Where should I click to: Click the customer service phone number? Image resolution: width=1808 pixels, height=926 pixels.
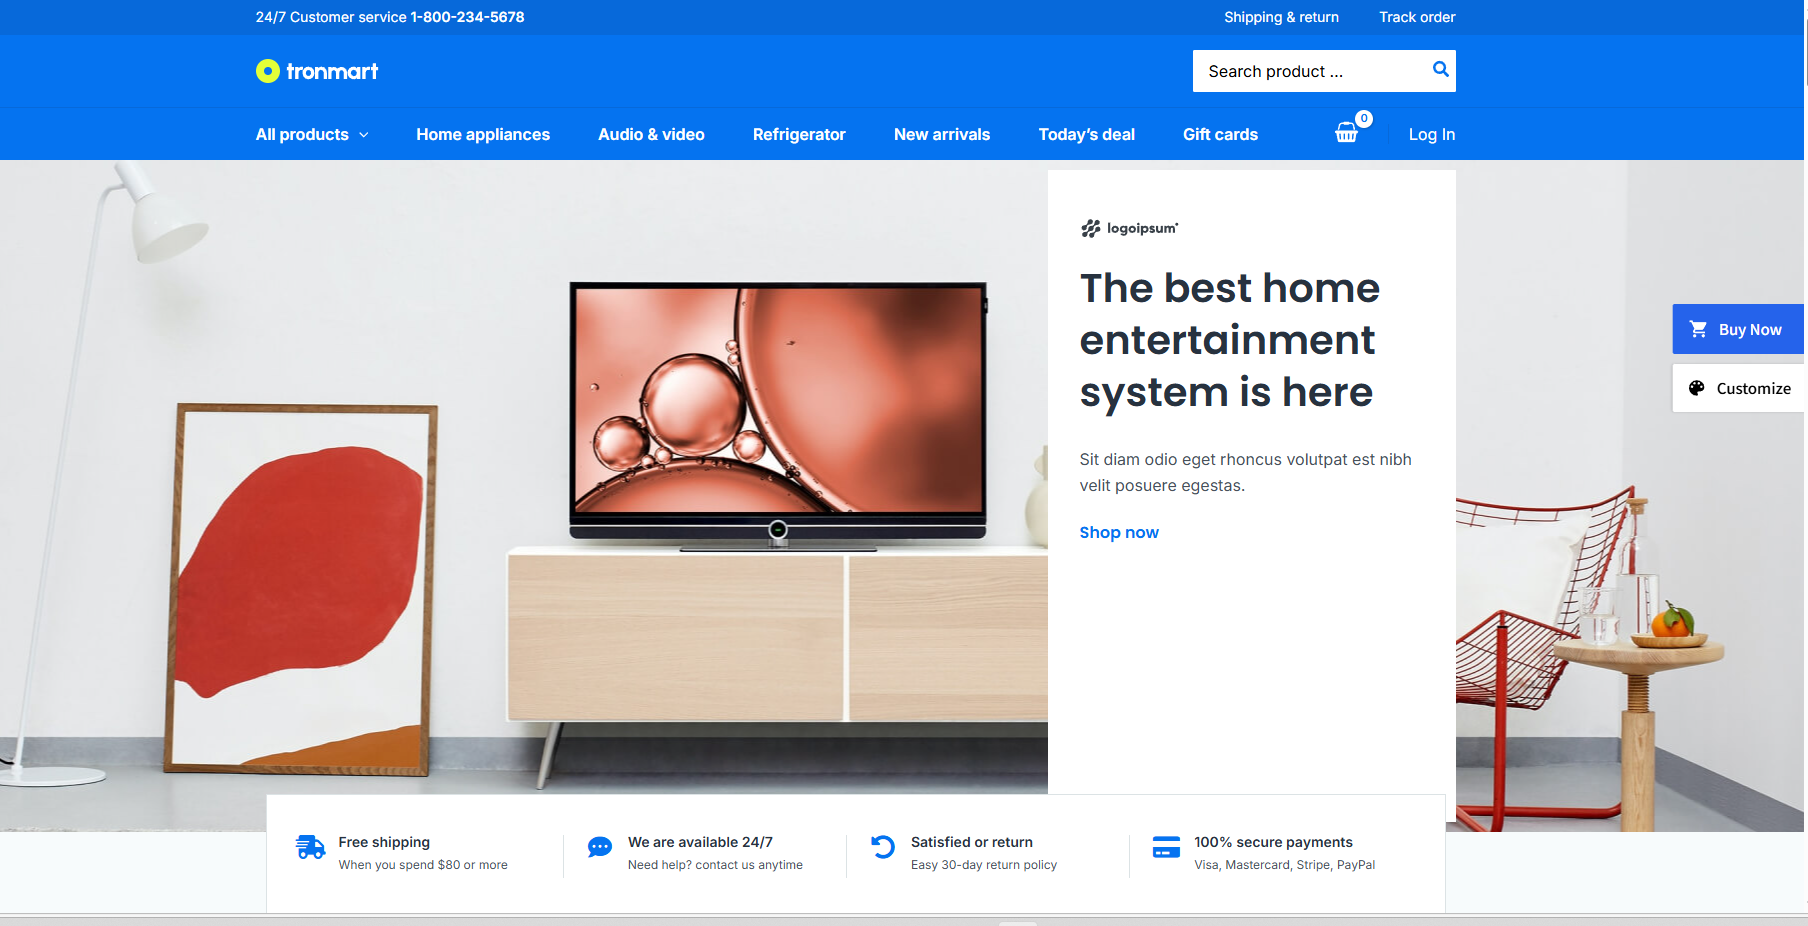click(467, 17)
